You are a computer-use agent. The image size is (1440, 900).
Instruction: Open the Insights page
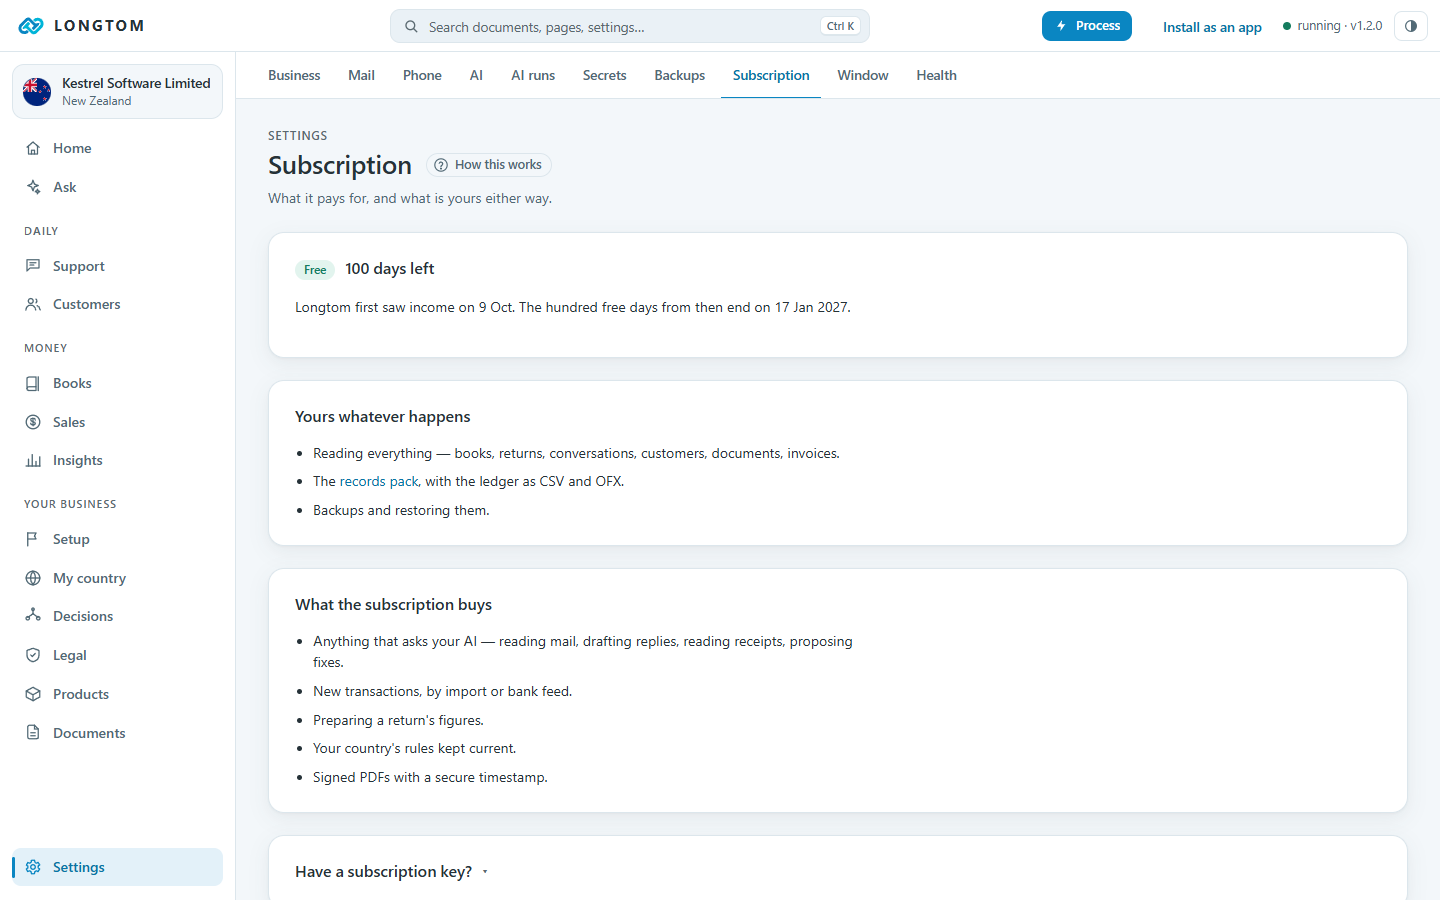(117, 460)
